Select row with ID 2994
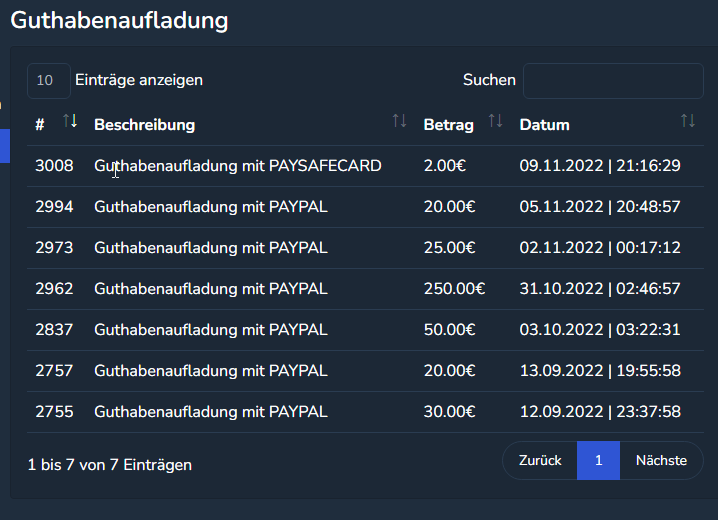The image size is (718, 520). click(54, 207)
